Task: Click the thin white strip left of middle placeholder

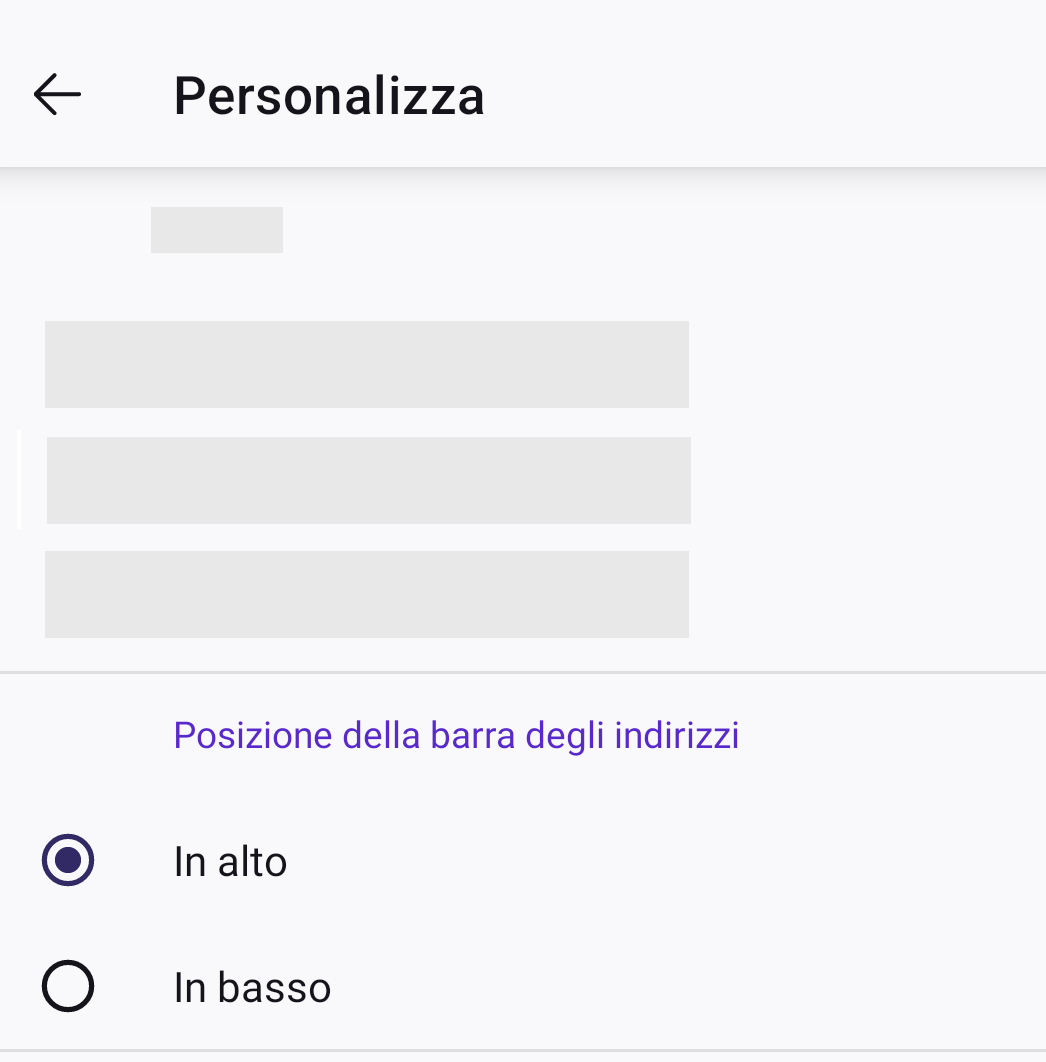Action: click(x=19, y=478)
